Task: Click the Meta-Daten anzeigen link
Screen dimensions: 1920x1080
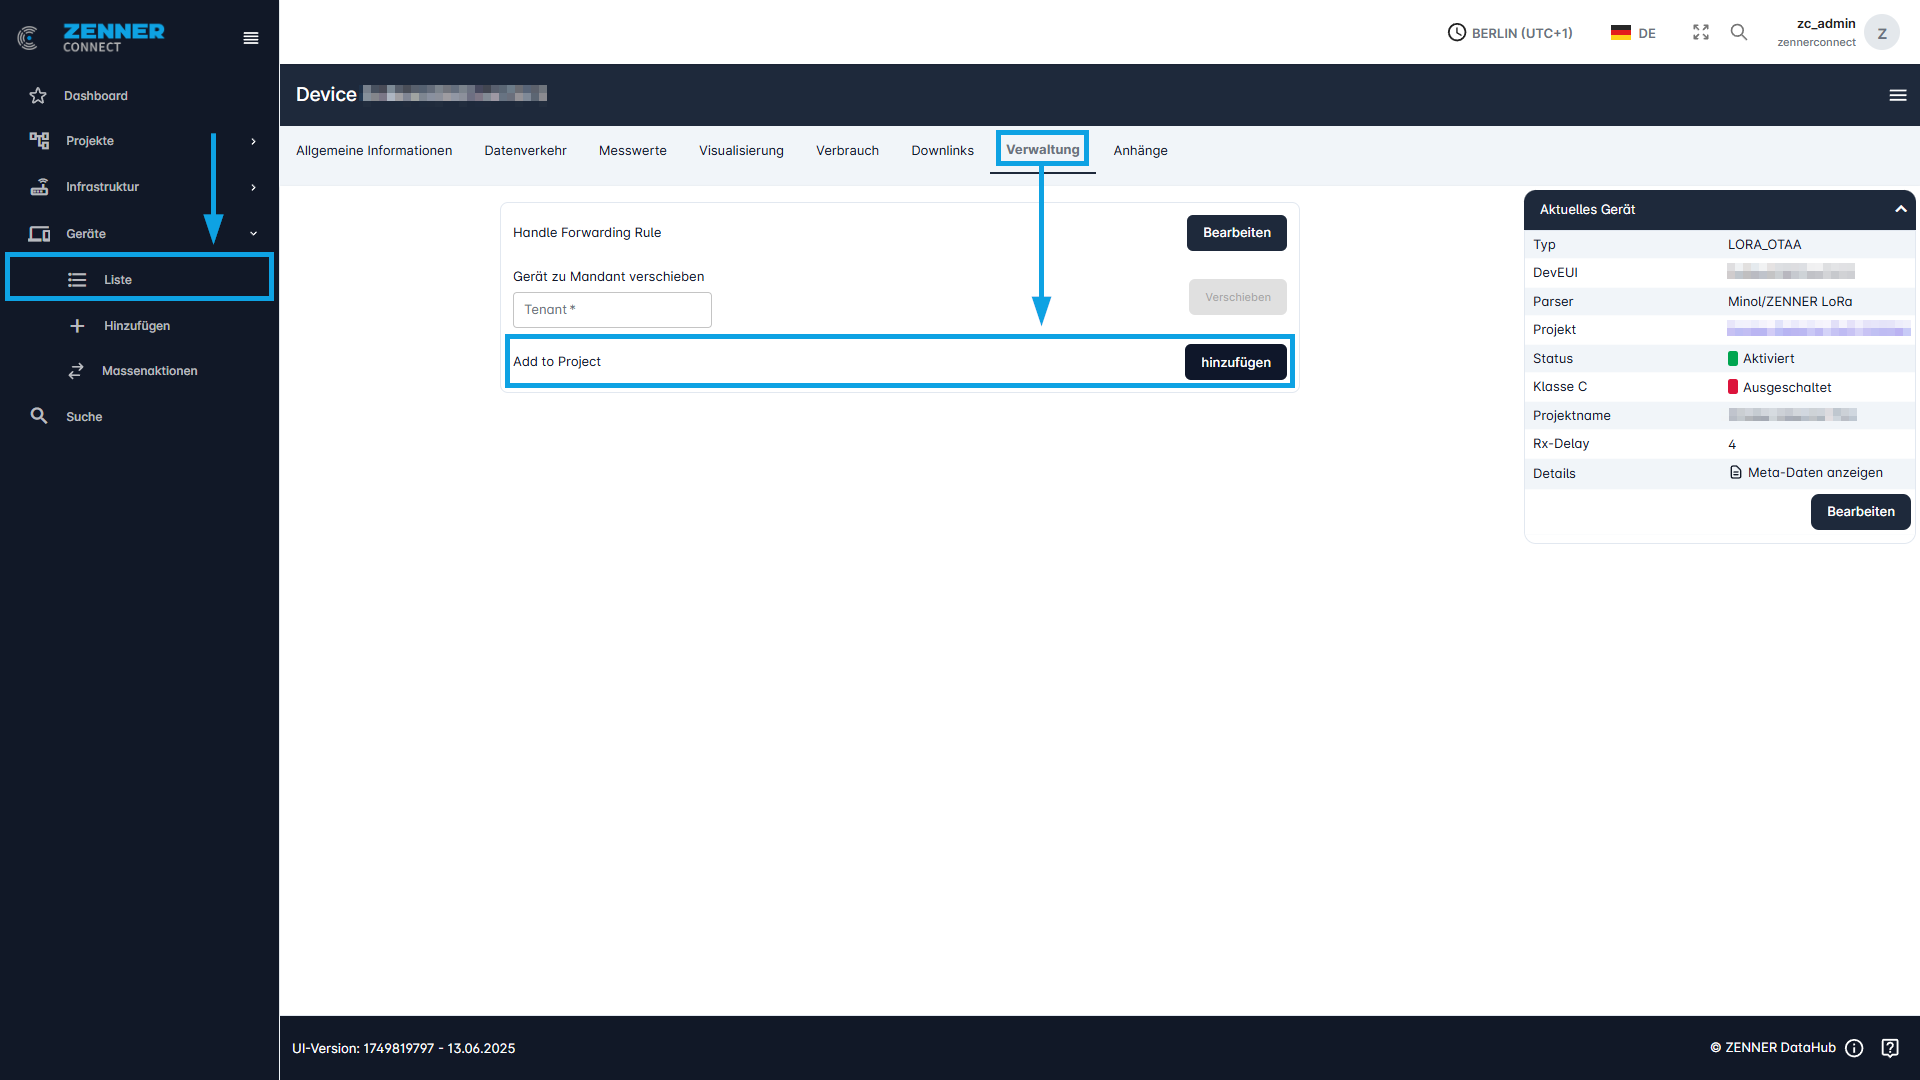Action: (1814, 473)
